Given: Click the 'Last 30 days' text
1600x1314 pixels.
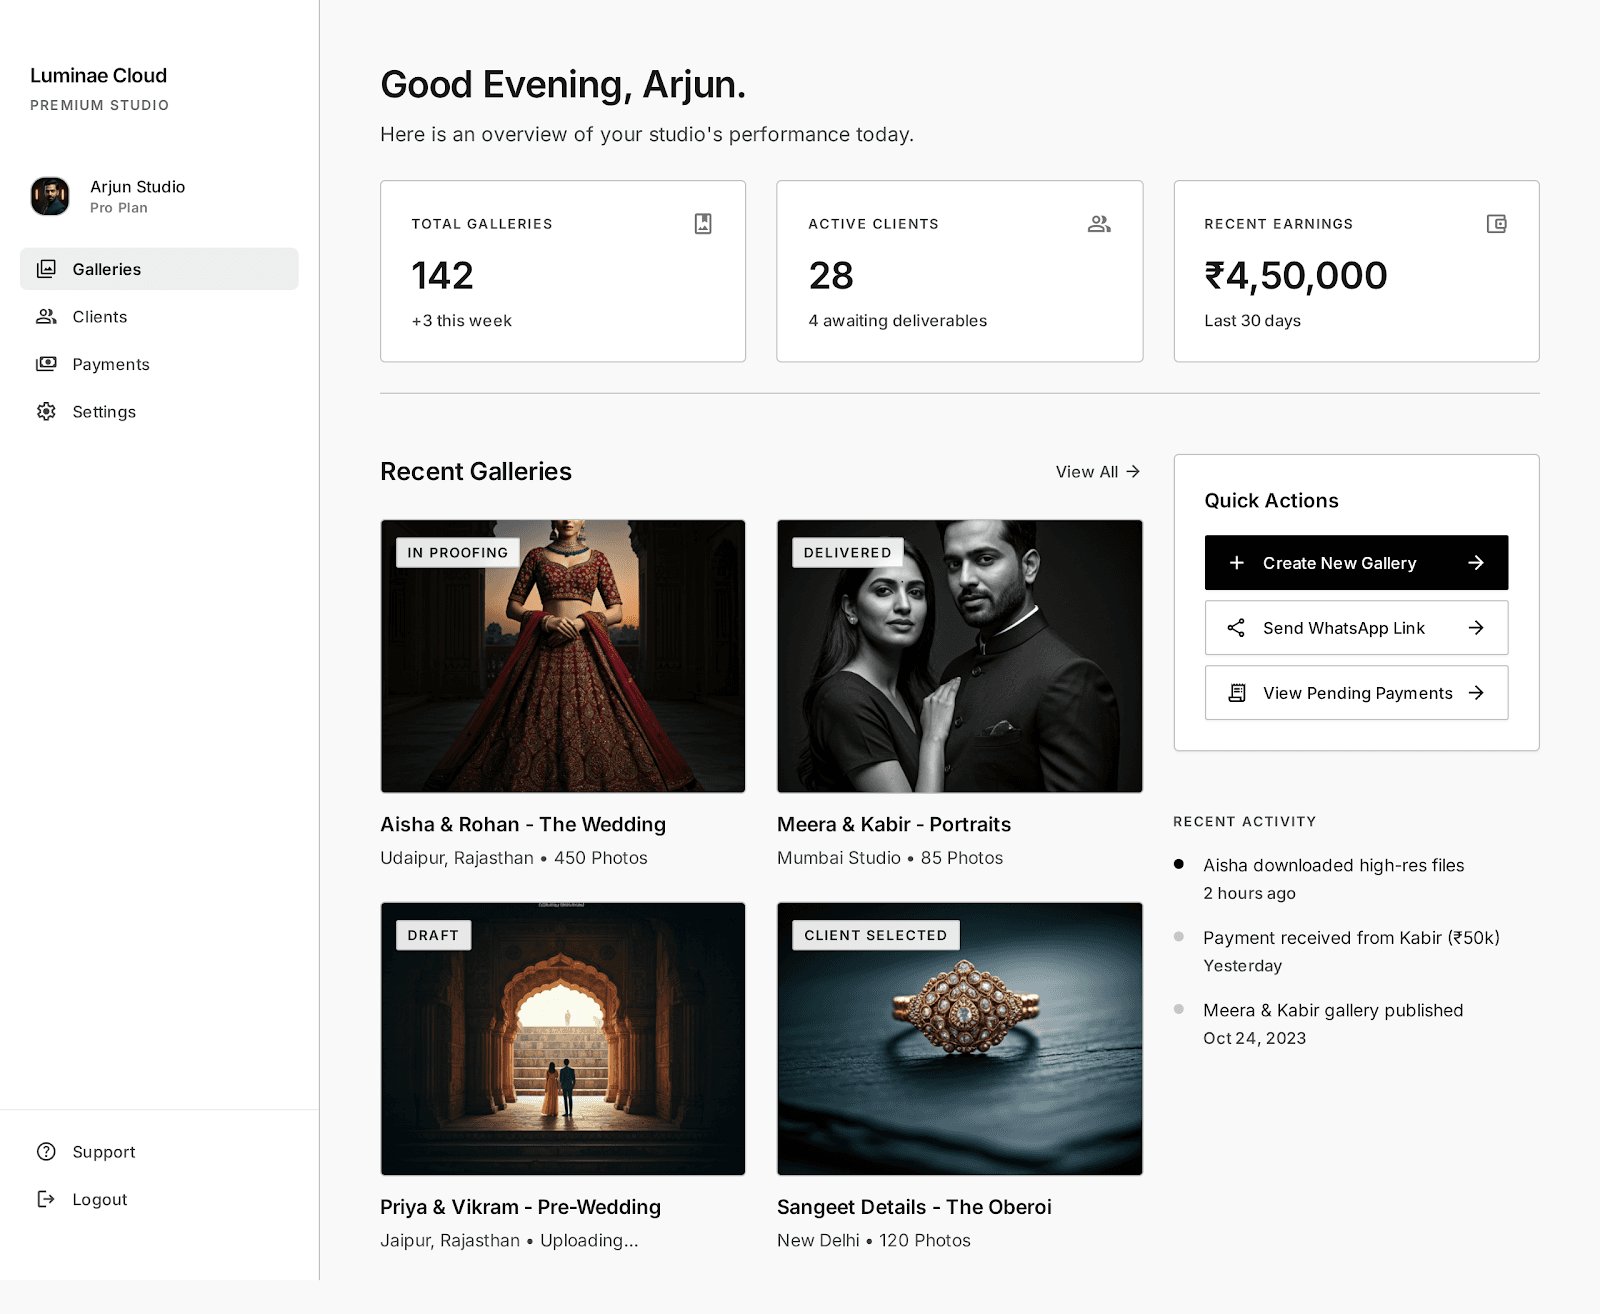Looking at the screenshot, I should pos(1252,321).
